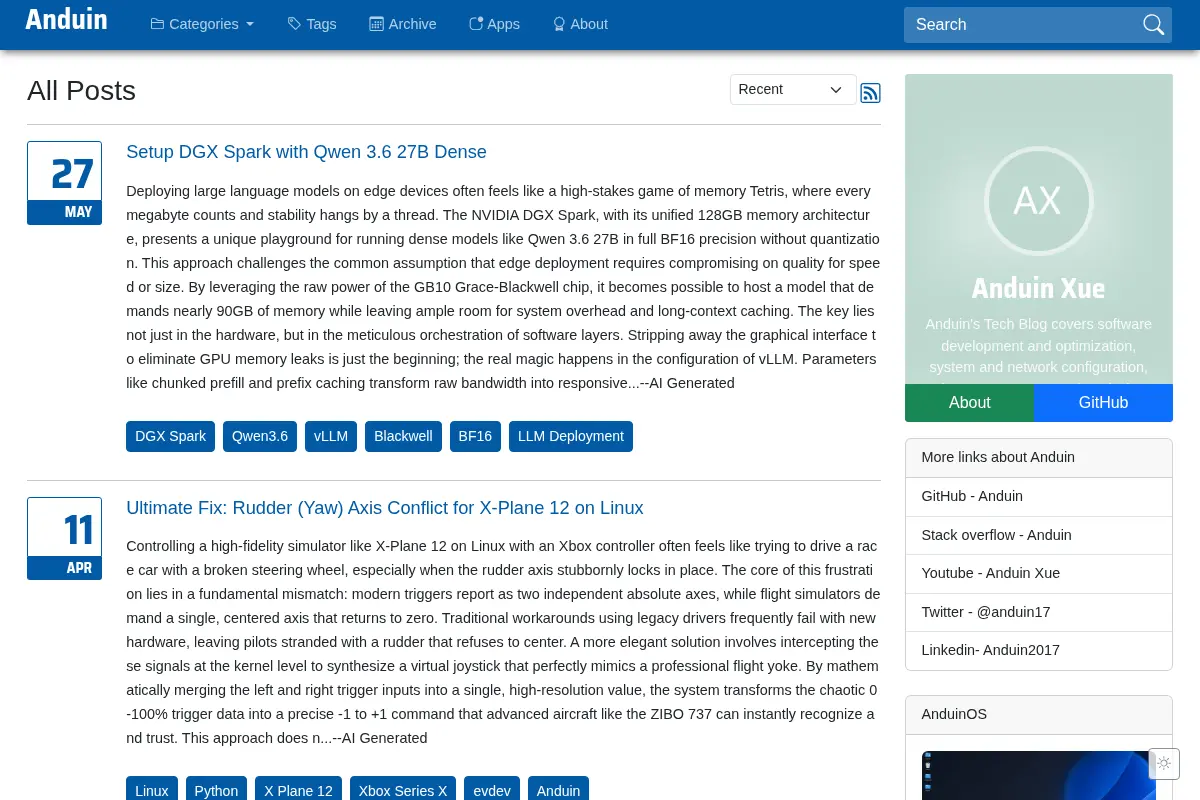
Task: Click the blue GitHub button
Action: point(1103,402)
